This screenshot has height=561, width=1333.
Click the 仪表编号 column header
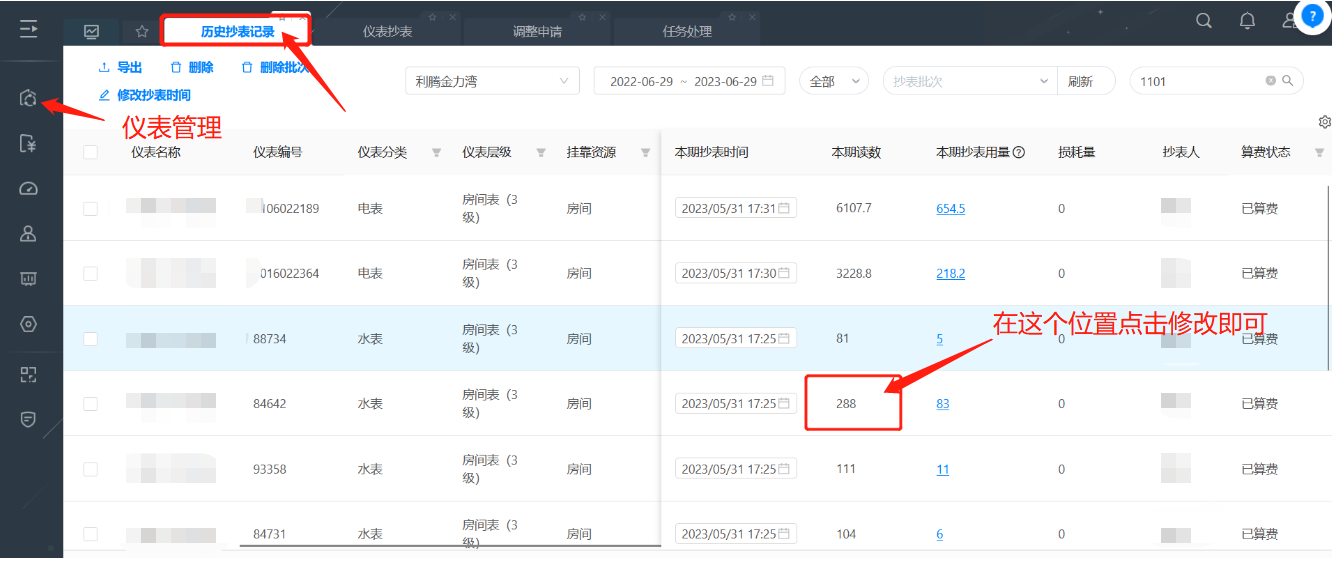278,153
